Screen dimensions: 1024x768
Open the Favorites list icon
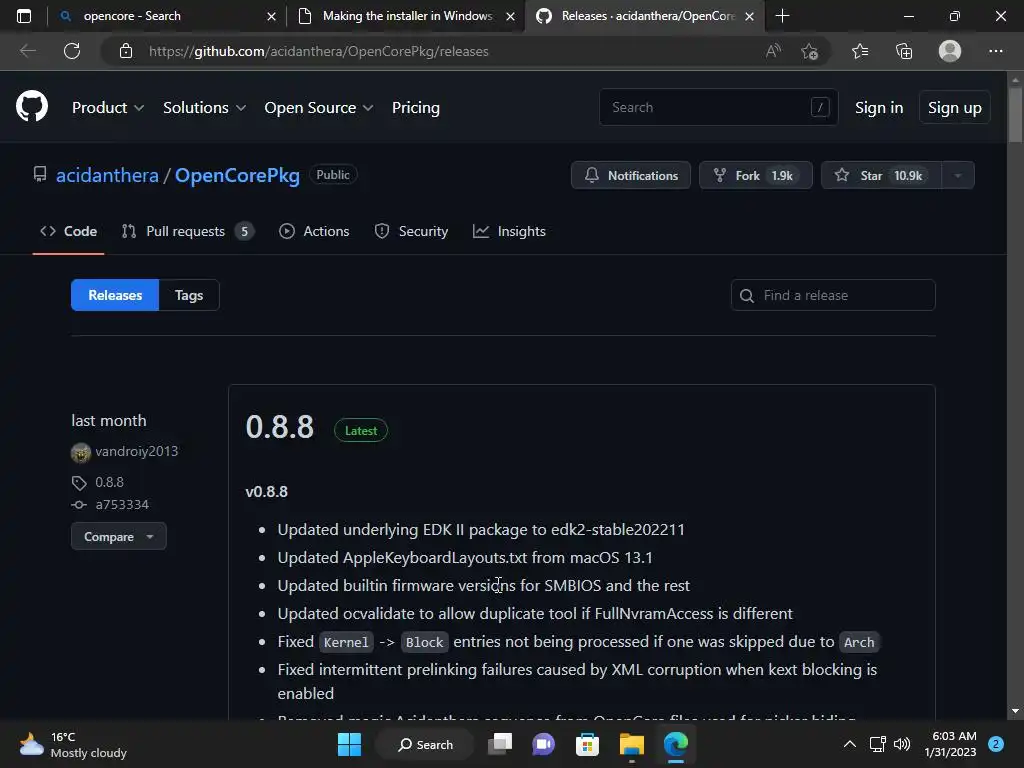pyautogui.click(x=860, y=51)
